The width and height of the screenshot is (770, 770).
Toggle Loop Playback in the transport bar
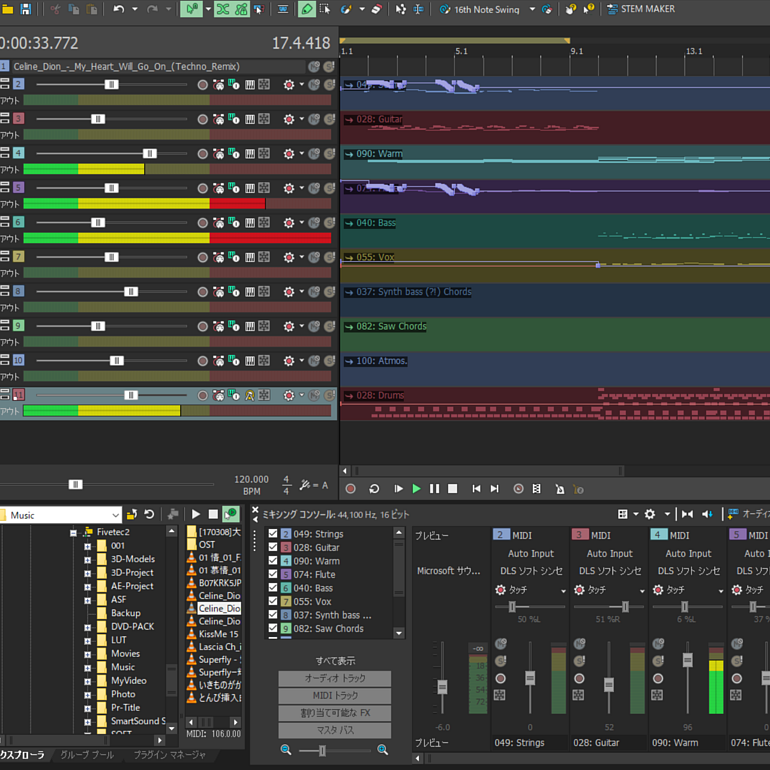tap(374, 489)
